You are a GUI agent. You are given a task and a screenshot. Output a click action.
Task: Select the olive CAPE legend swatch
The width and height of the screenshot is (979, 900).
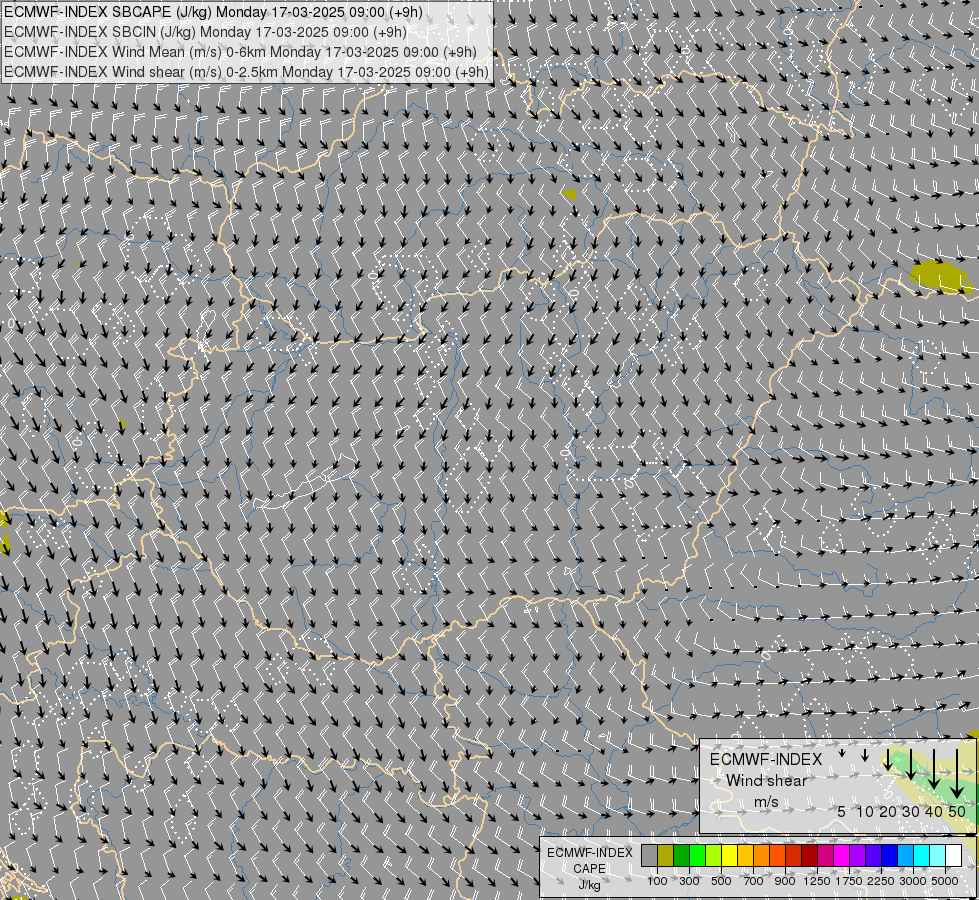pyautogui.click(x=666, y=856)
